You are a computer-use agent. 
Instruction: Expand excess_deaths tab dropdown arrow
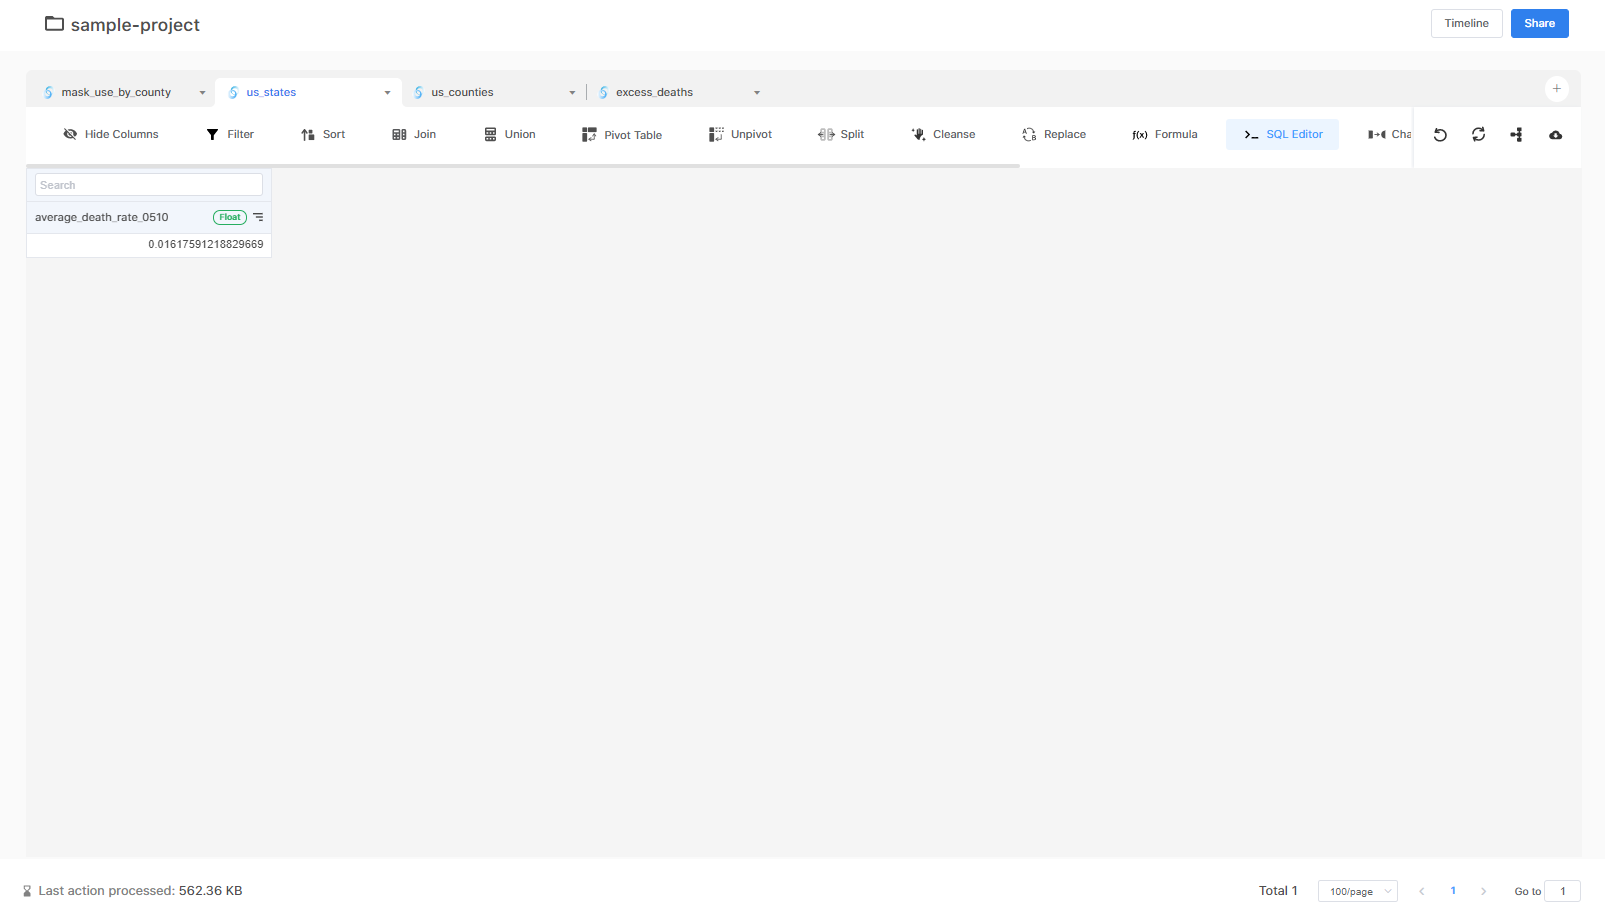pos(757,93)
